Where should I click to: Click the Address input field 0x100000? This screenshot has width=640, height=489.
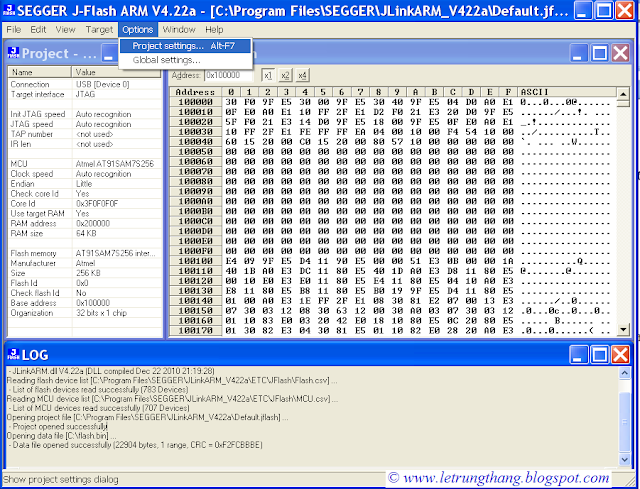228,75
